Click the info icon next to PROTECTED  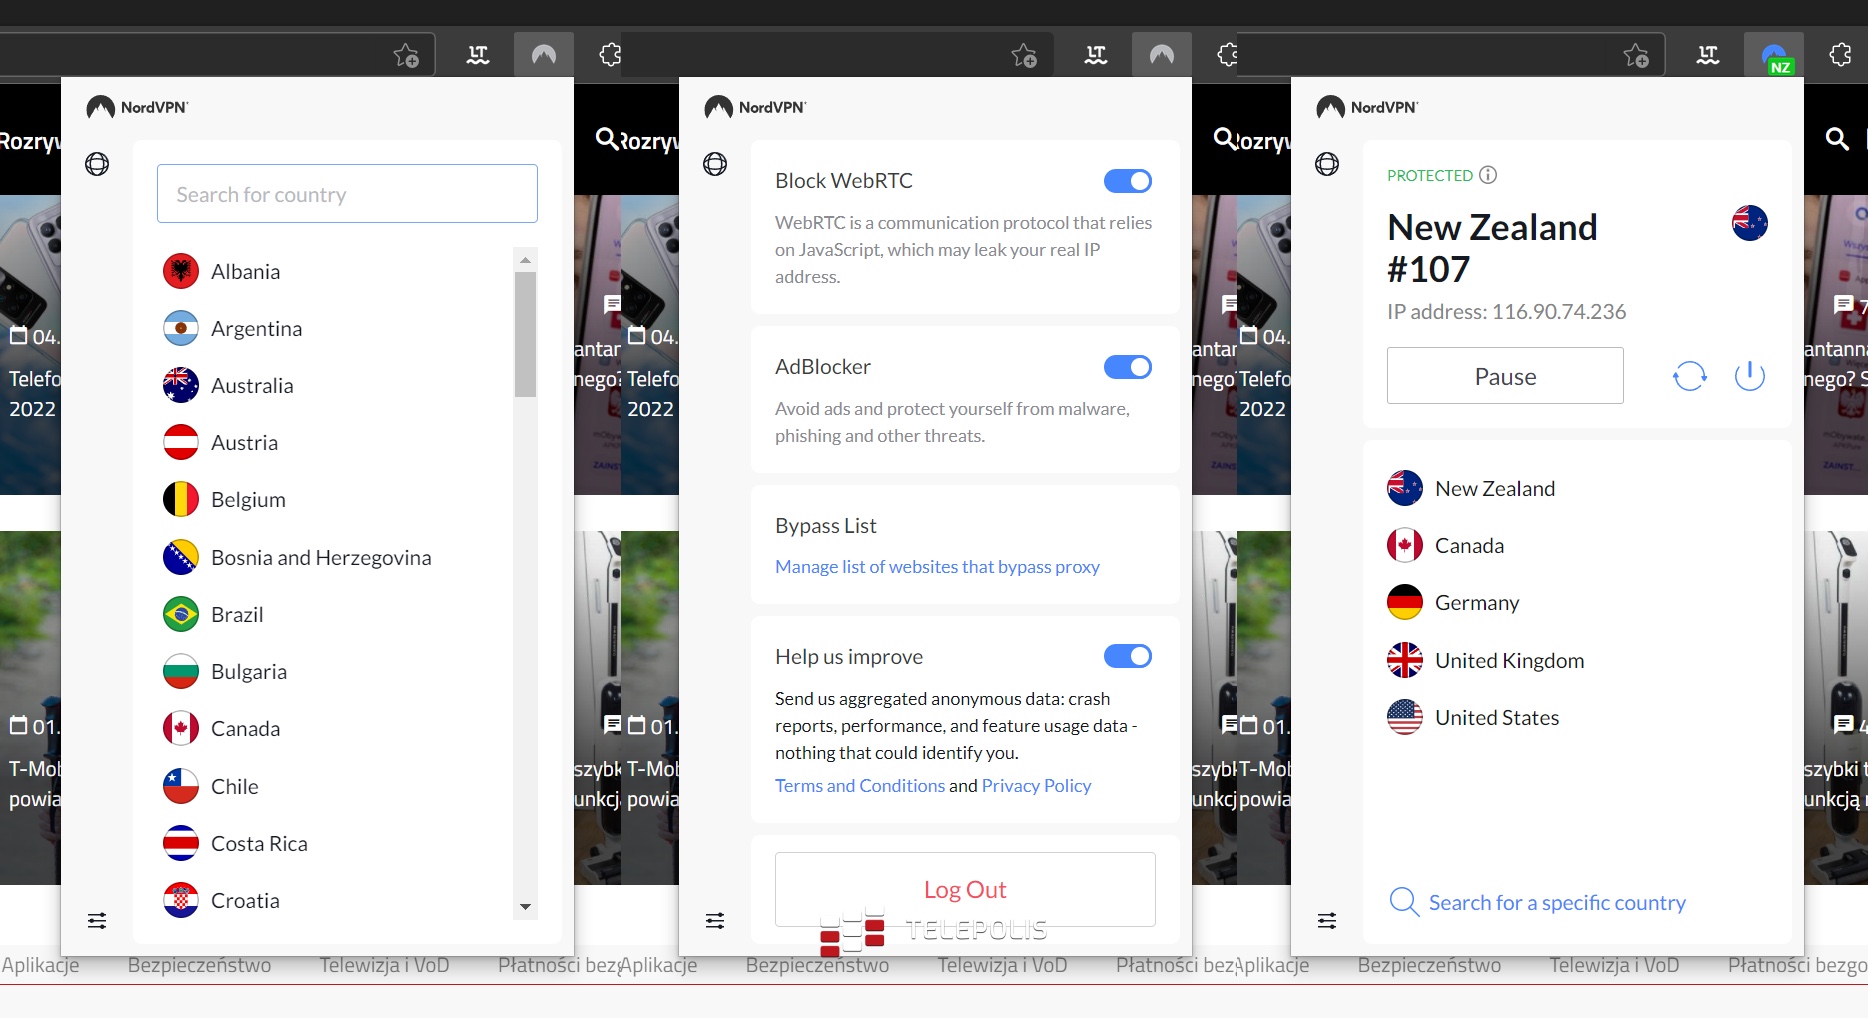(x=1488, y=175)
